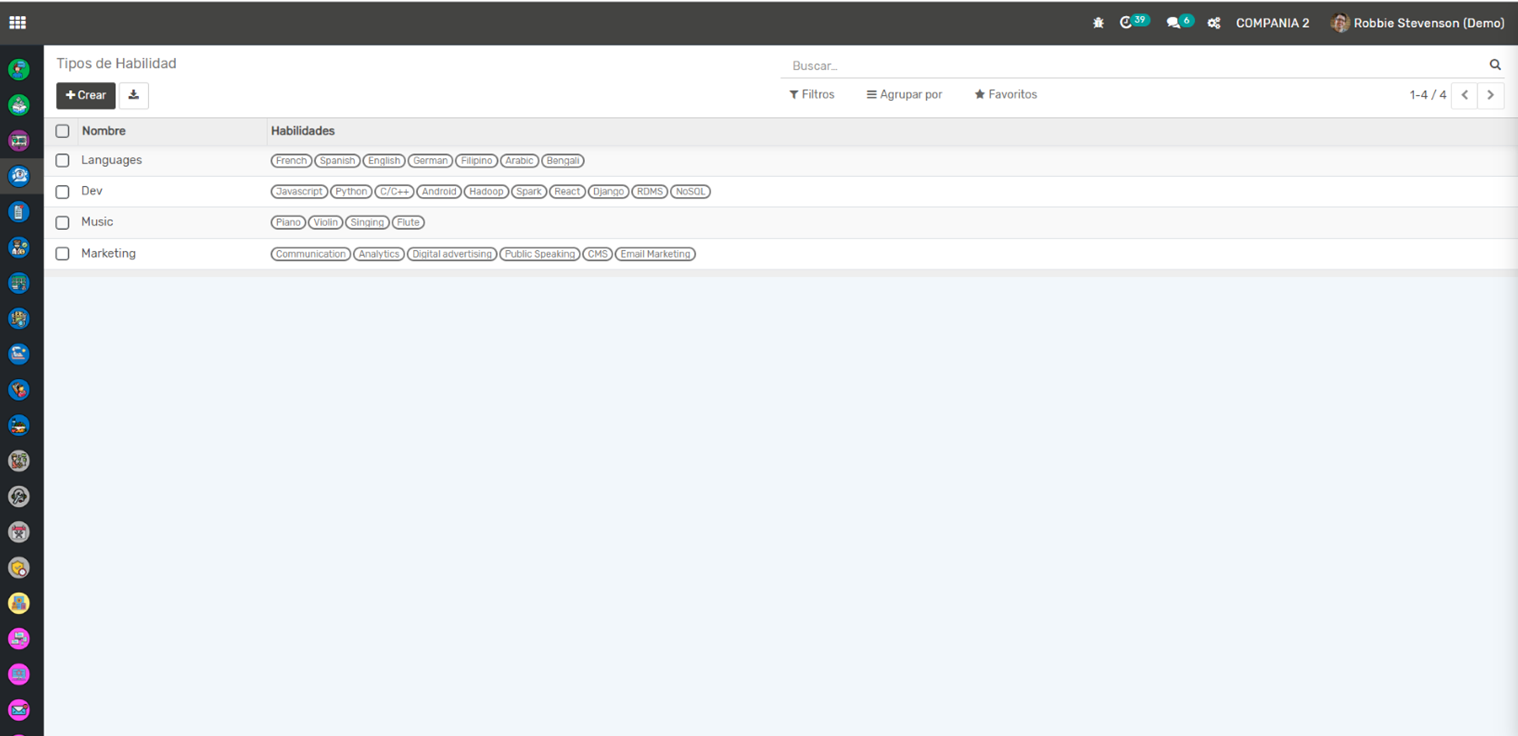Click the Crear button
This screenshot has height=736, width=1518.
coord(86,95)
